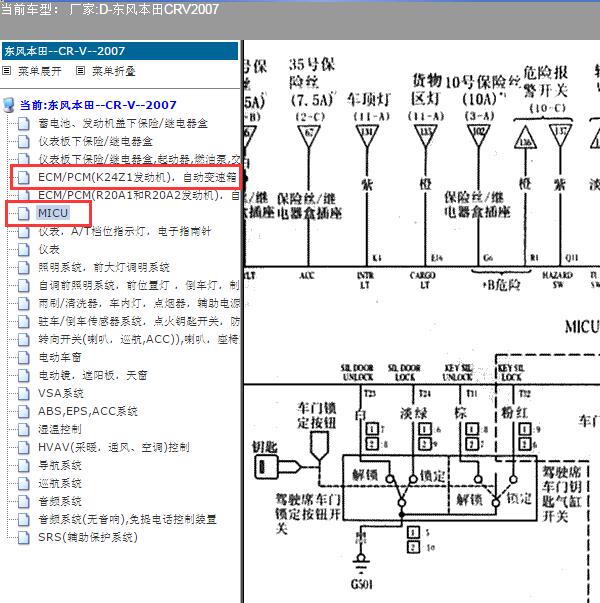Open 蓄电池、发动机盖下保险/继电器盒 diagram
The width and height of the screenshot is (600, 603).
[123, 123]
